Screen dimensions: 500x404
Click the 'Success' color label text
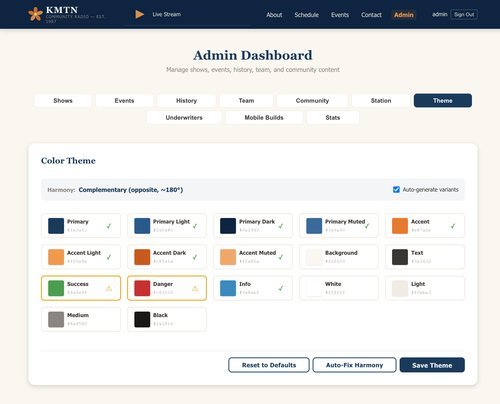click(x=78, y=284)
